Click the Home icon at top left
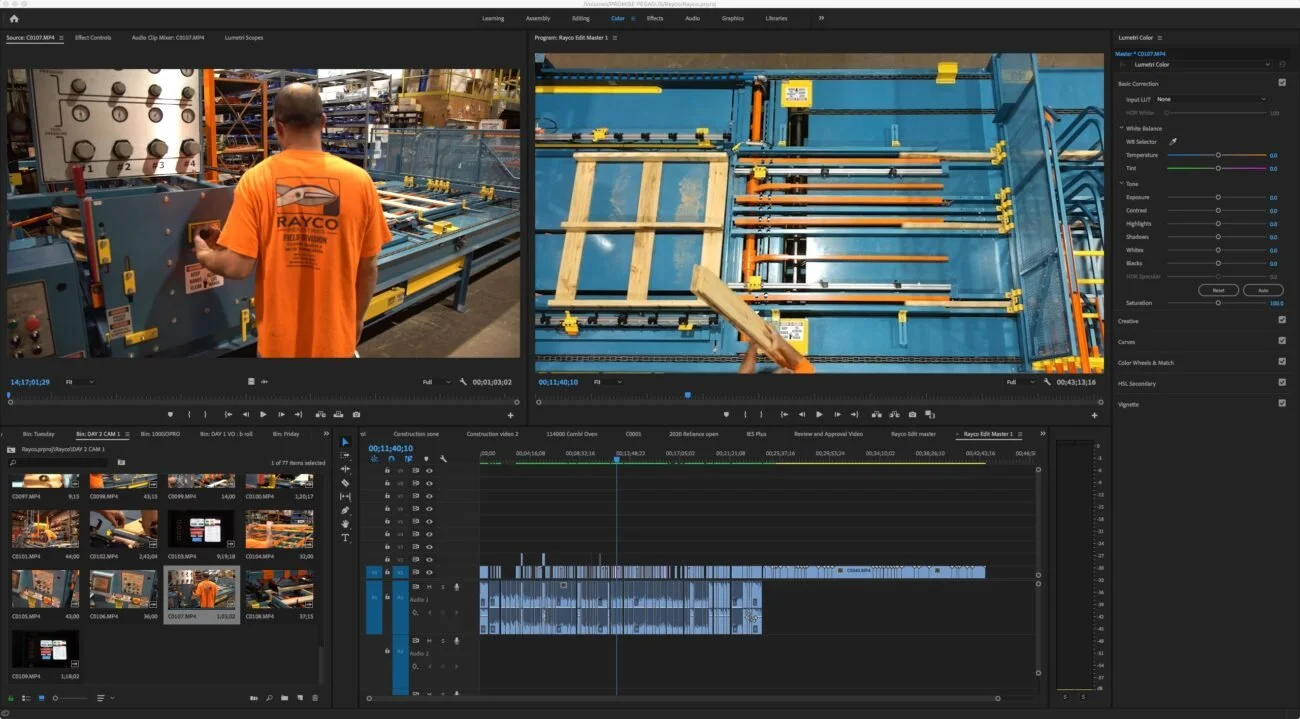Screen dimensions: 1300x719 14,18
